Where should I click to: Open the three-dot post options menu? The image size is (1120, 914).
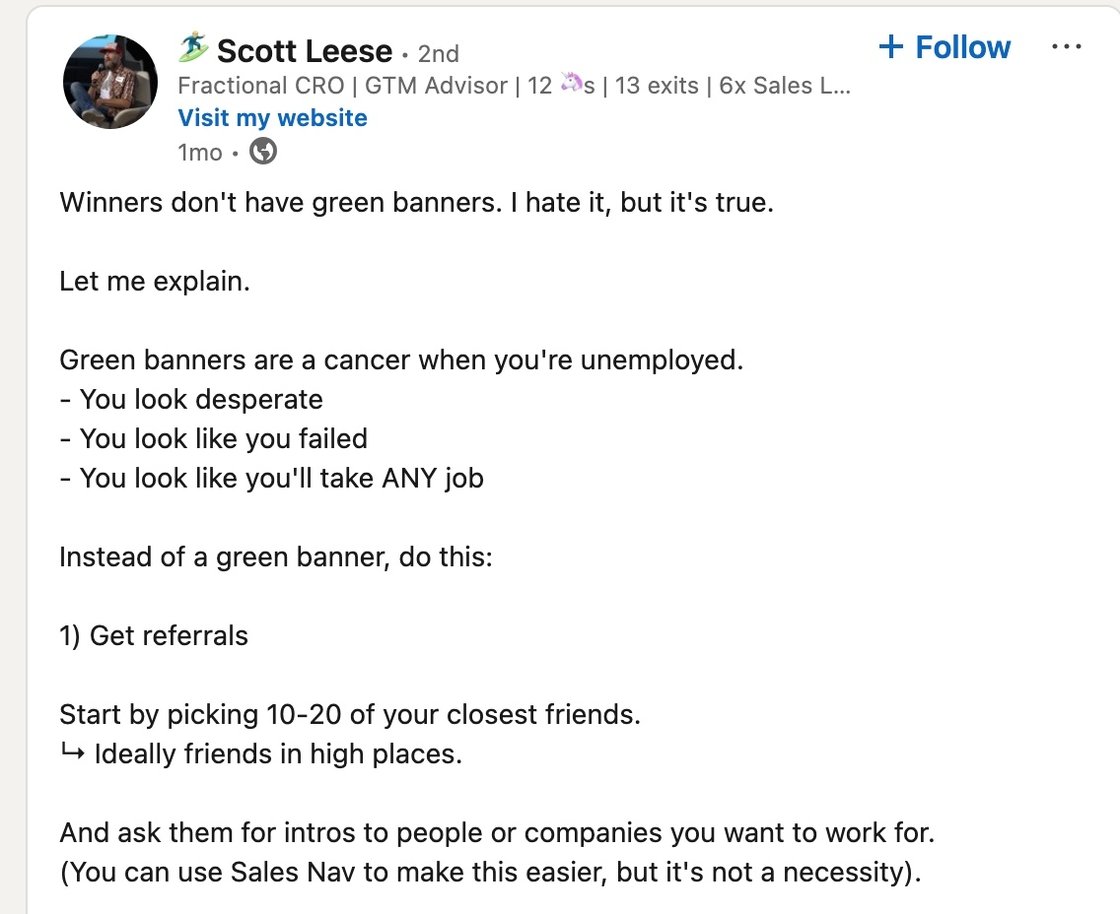[x=1066, y=47]
